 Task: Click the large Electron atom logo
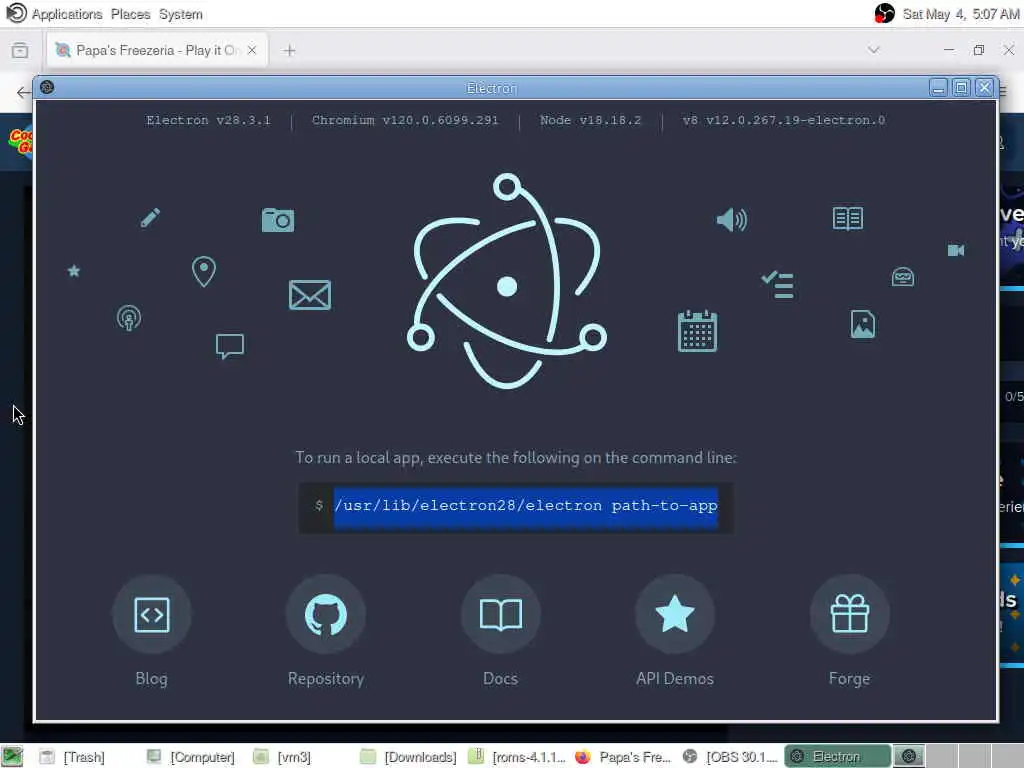[x=507, y=281]
